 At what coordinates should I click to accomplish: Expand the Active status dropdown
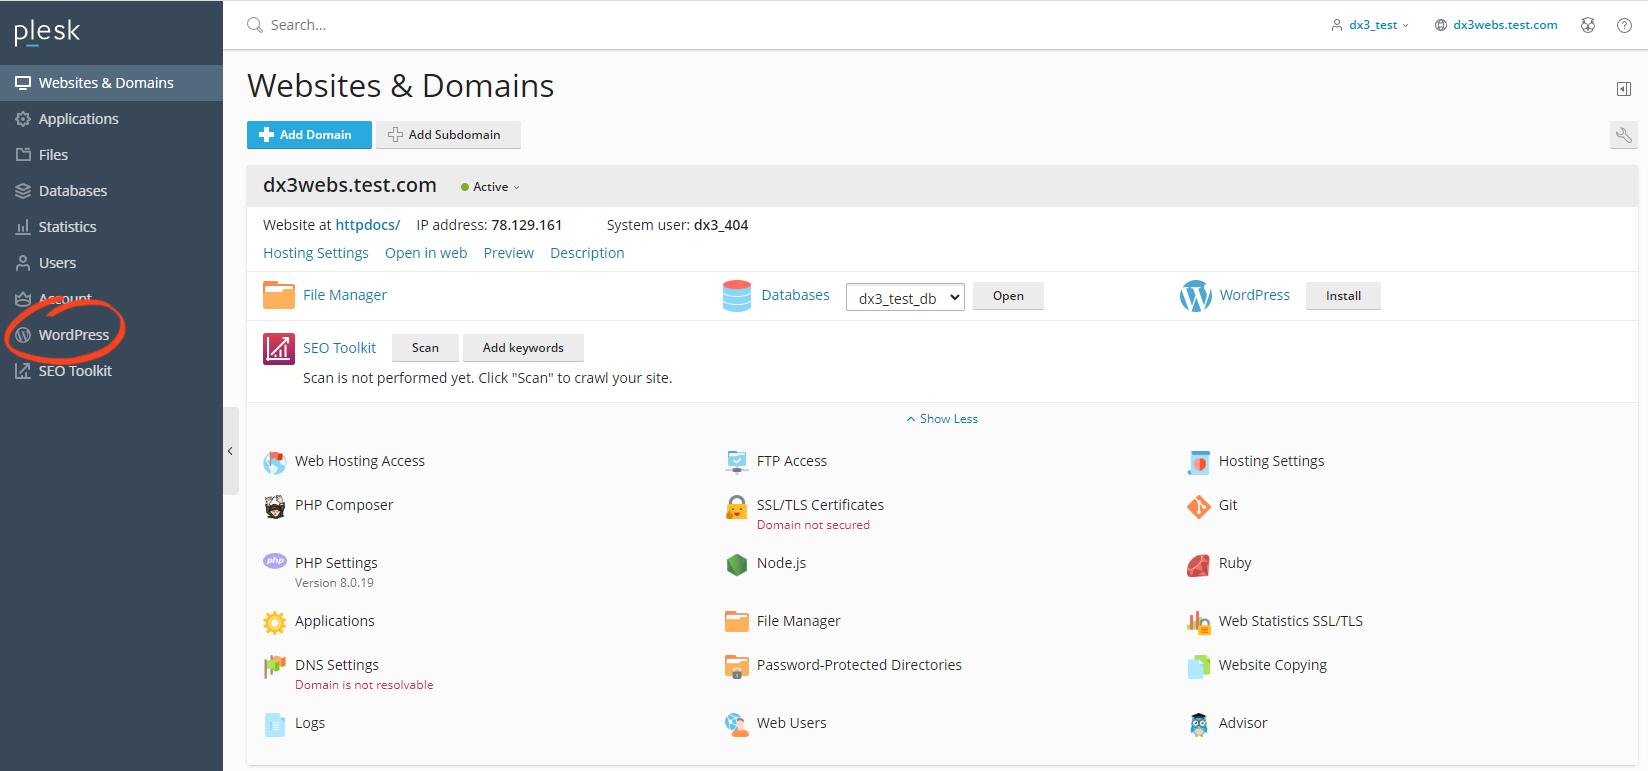click(x=491, y=187)
